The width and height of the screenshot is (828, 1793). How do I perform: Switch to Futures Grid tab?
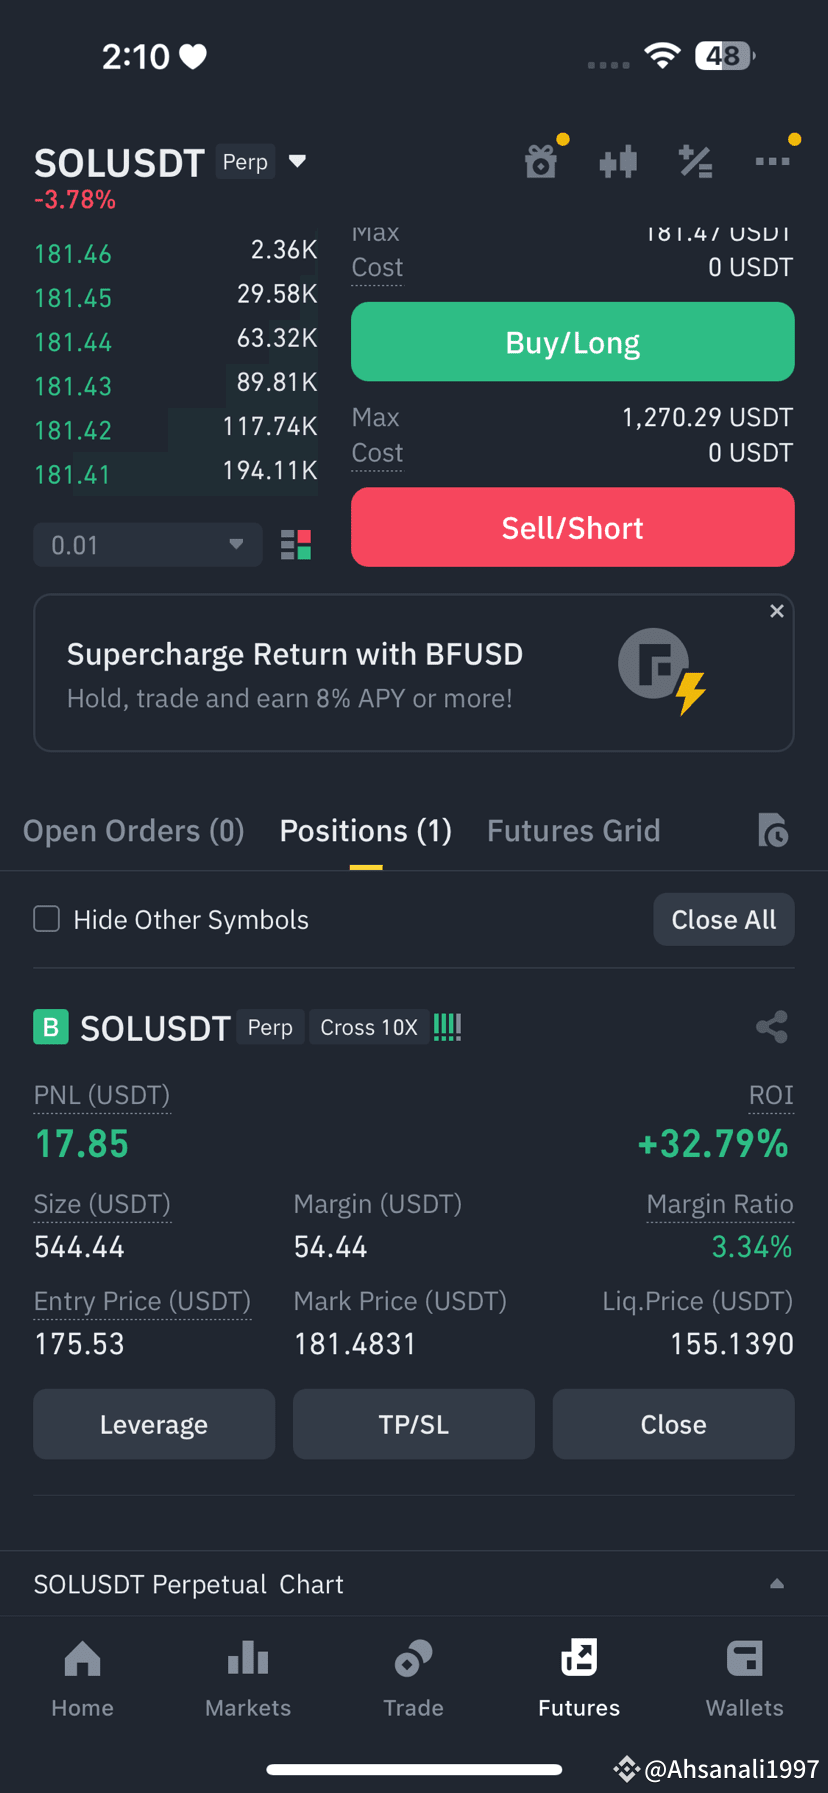click(x=574, y=831)
